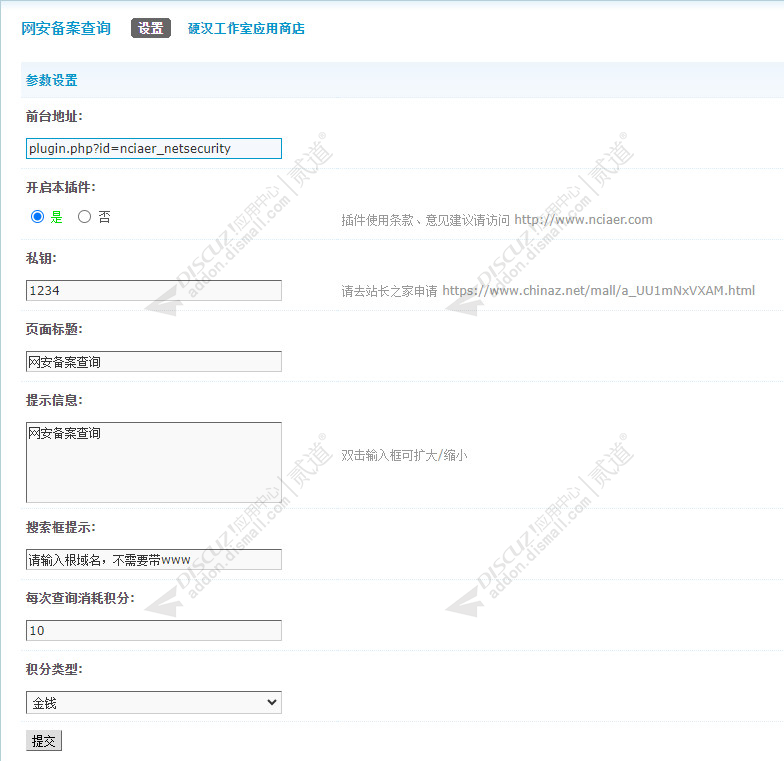The width and height of the screenshot is (784, 761).
Task: Focus the 前台地址 input field
Action: click(x=154, y=148)
